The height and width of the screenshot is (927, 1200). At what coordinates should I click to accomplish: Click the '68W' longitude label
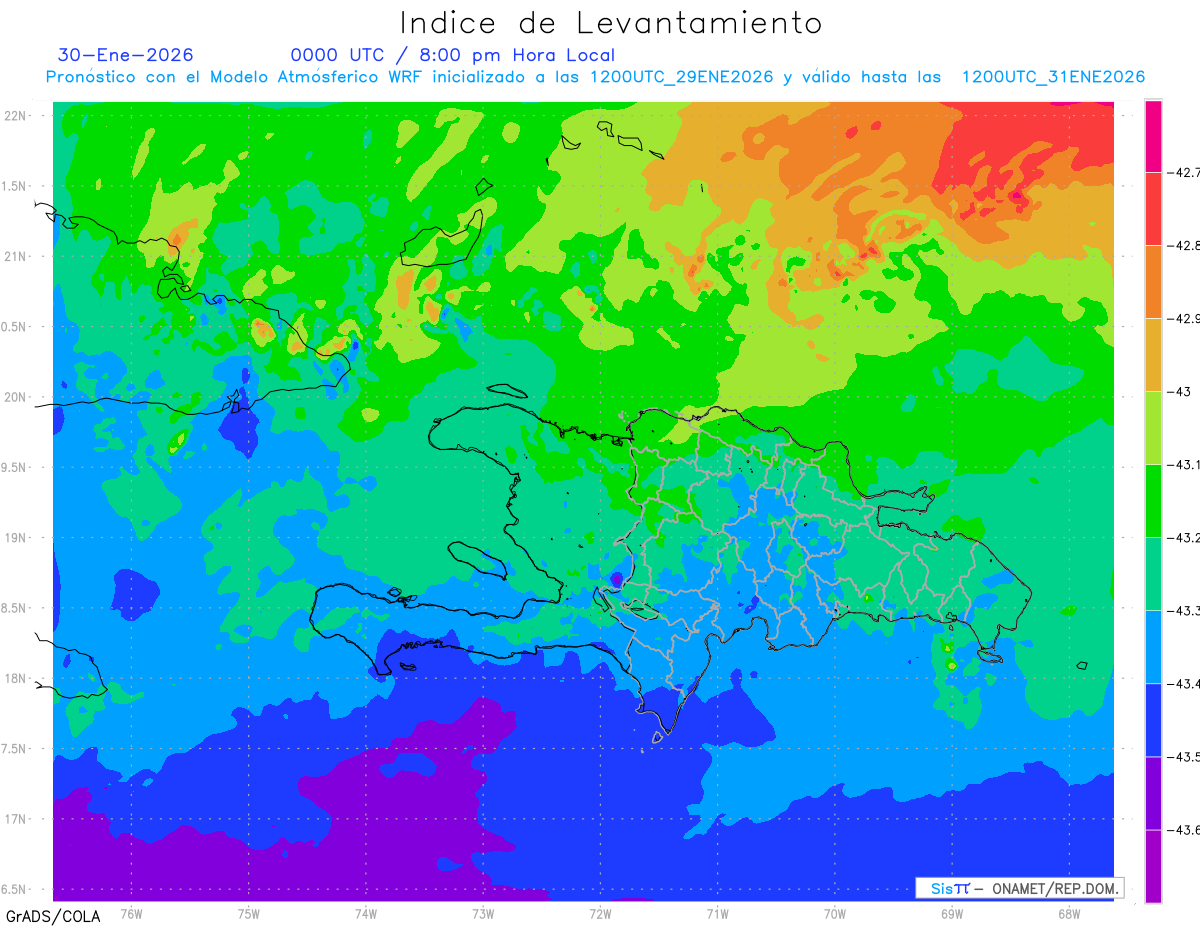pyautogui.click(x=1069, y=914)
